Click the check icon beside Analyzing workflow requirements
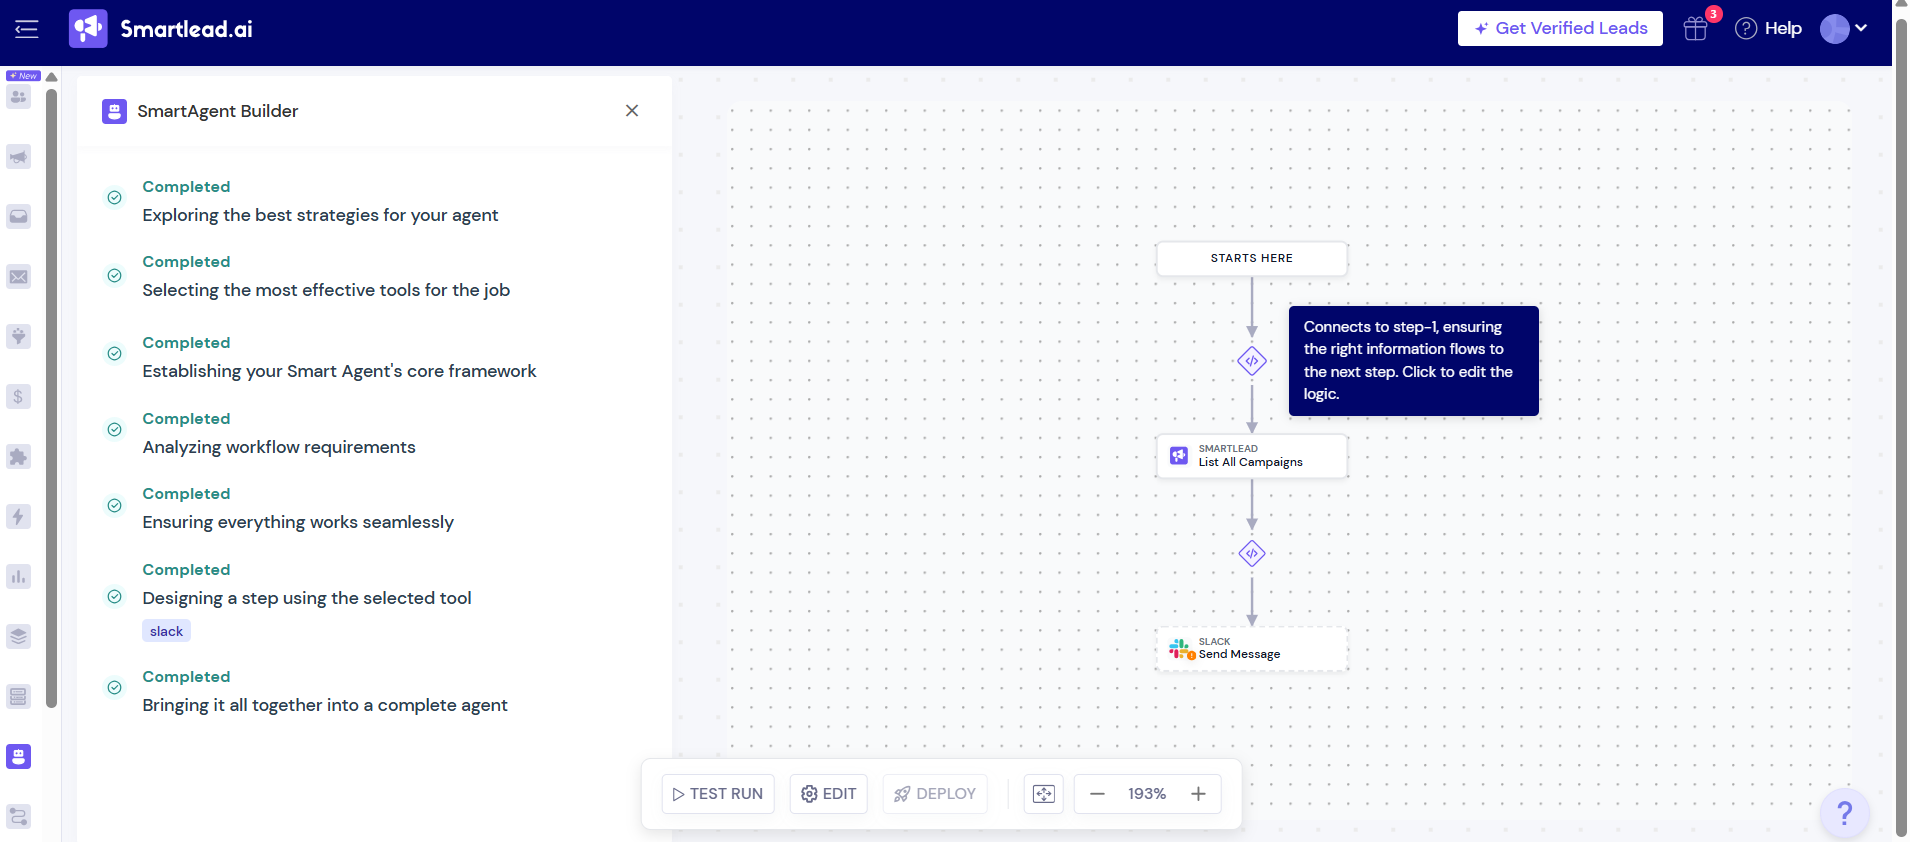The image size is (1910, 842). tap(115, 430)
